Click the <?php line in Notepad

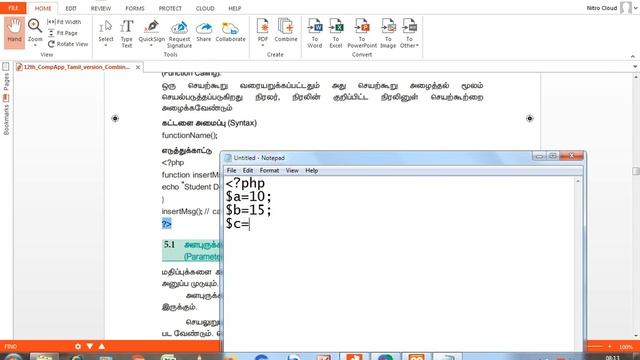click(x=245, y=183)
